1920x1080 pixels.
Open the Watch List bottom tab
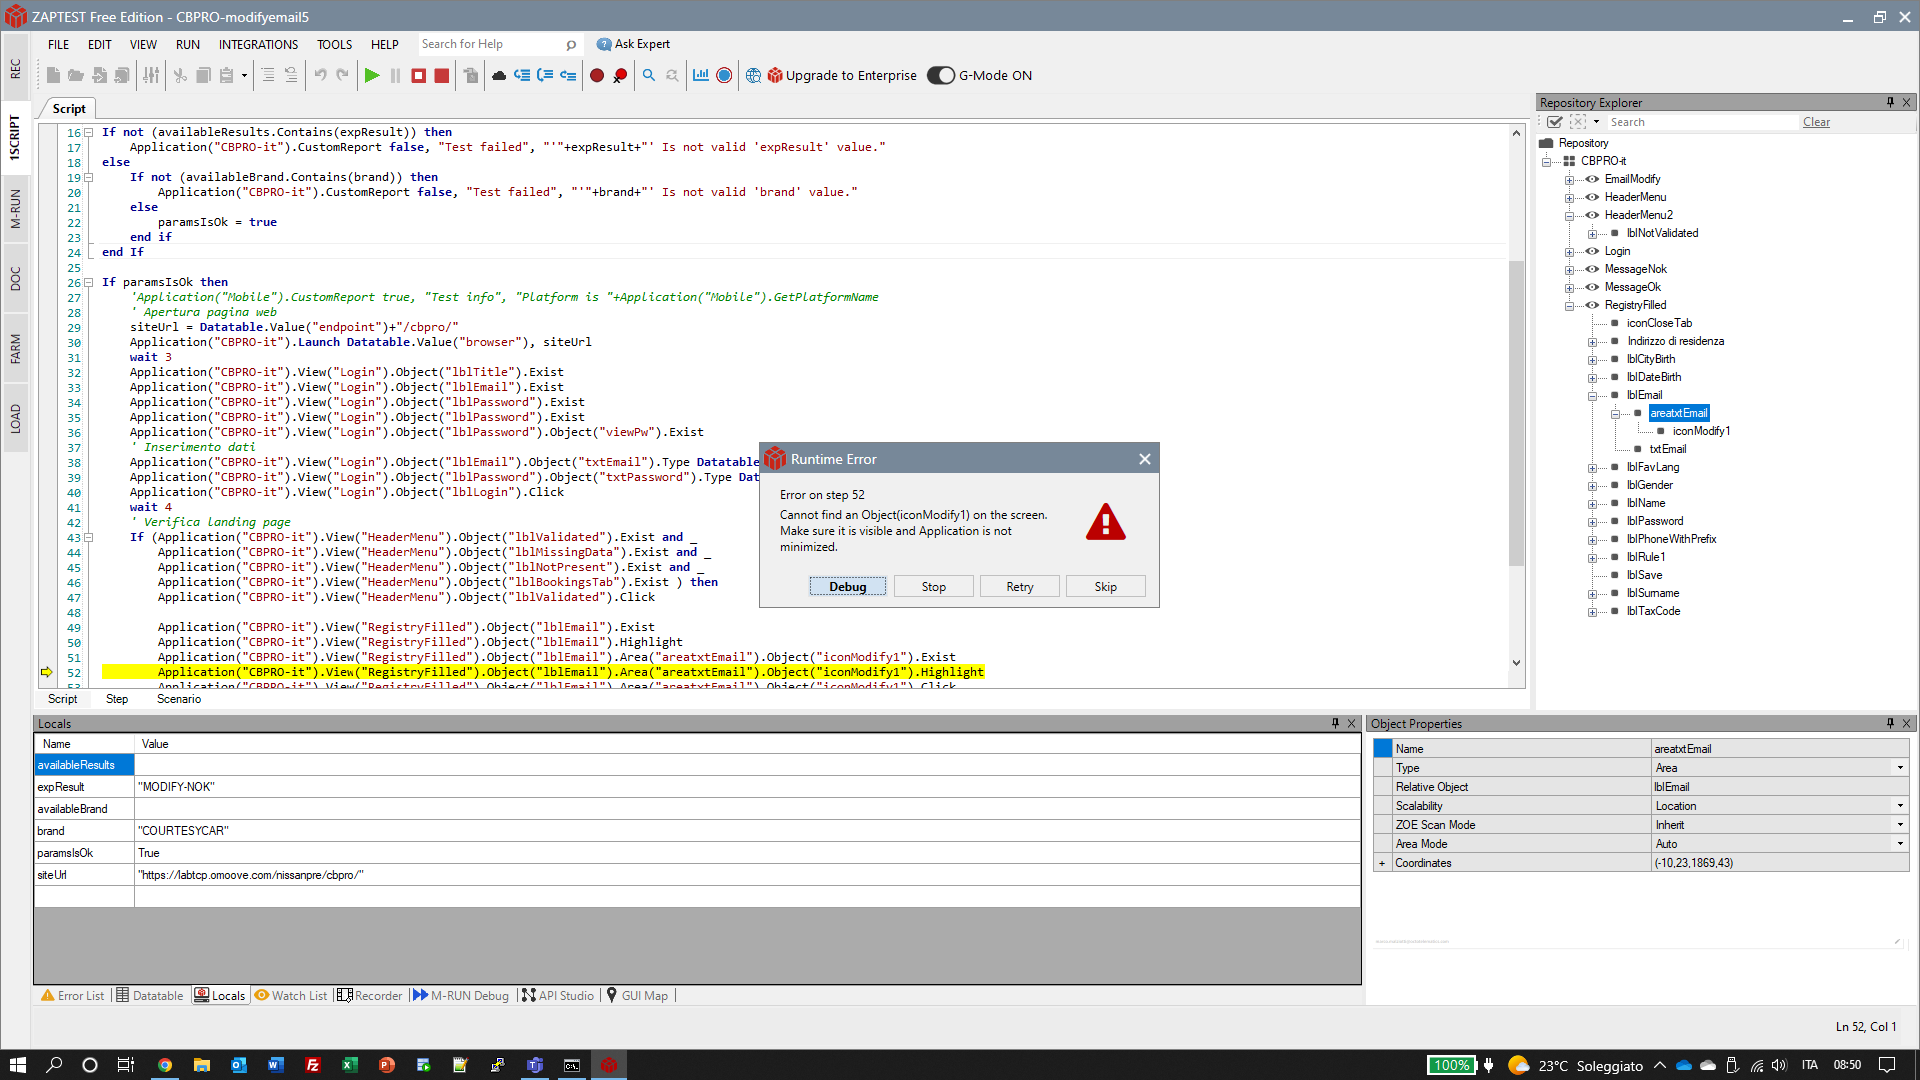[291, 995]
